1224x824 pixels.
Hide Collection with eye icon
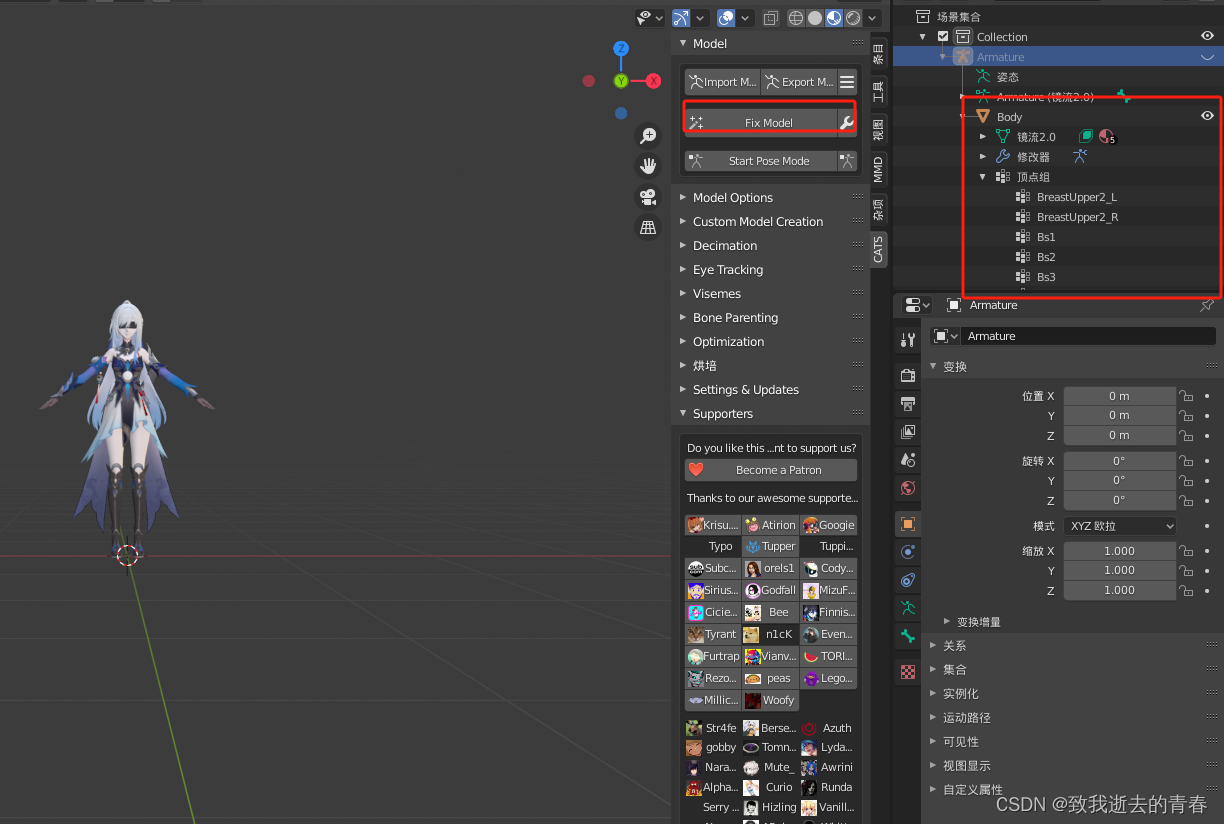tap(1207, 36)
